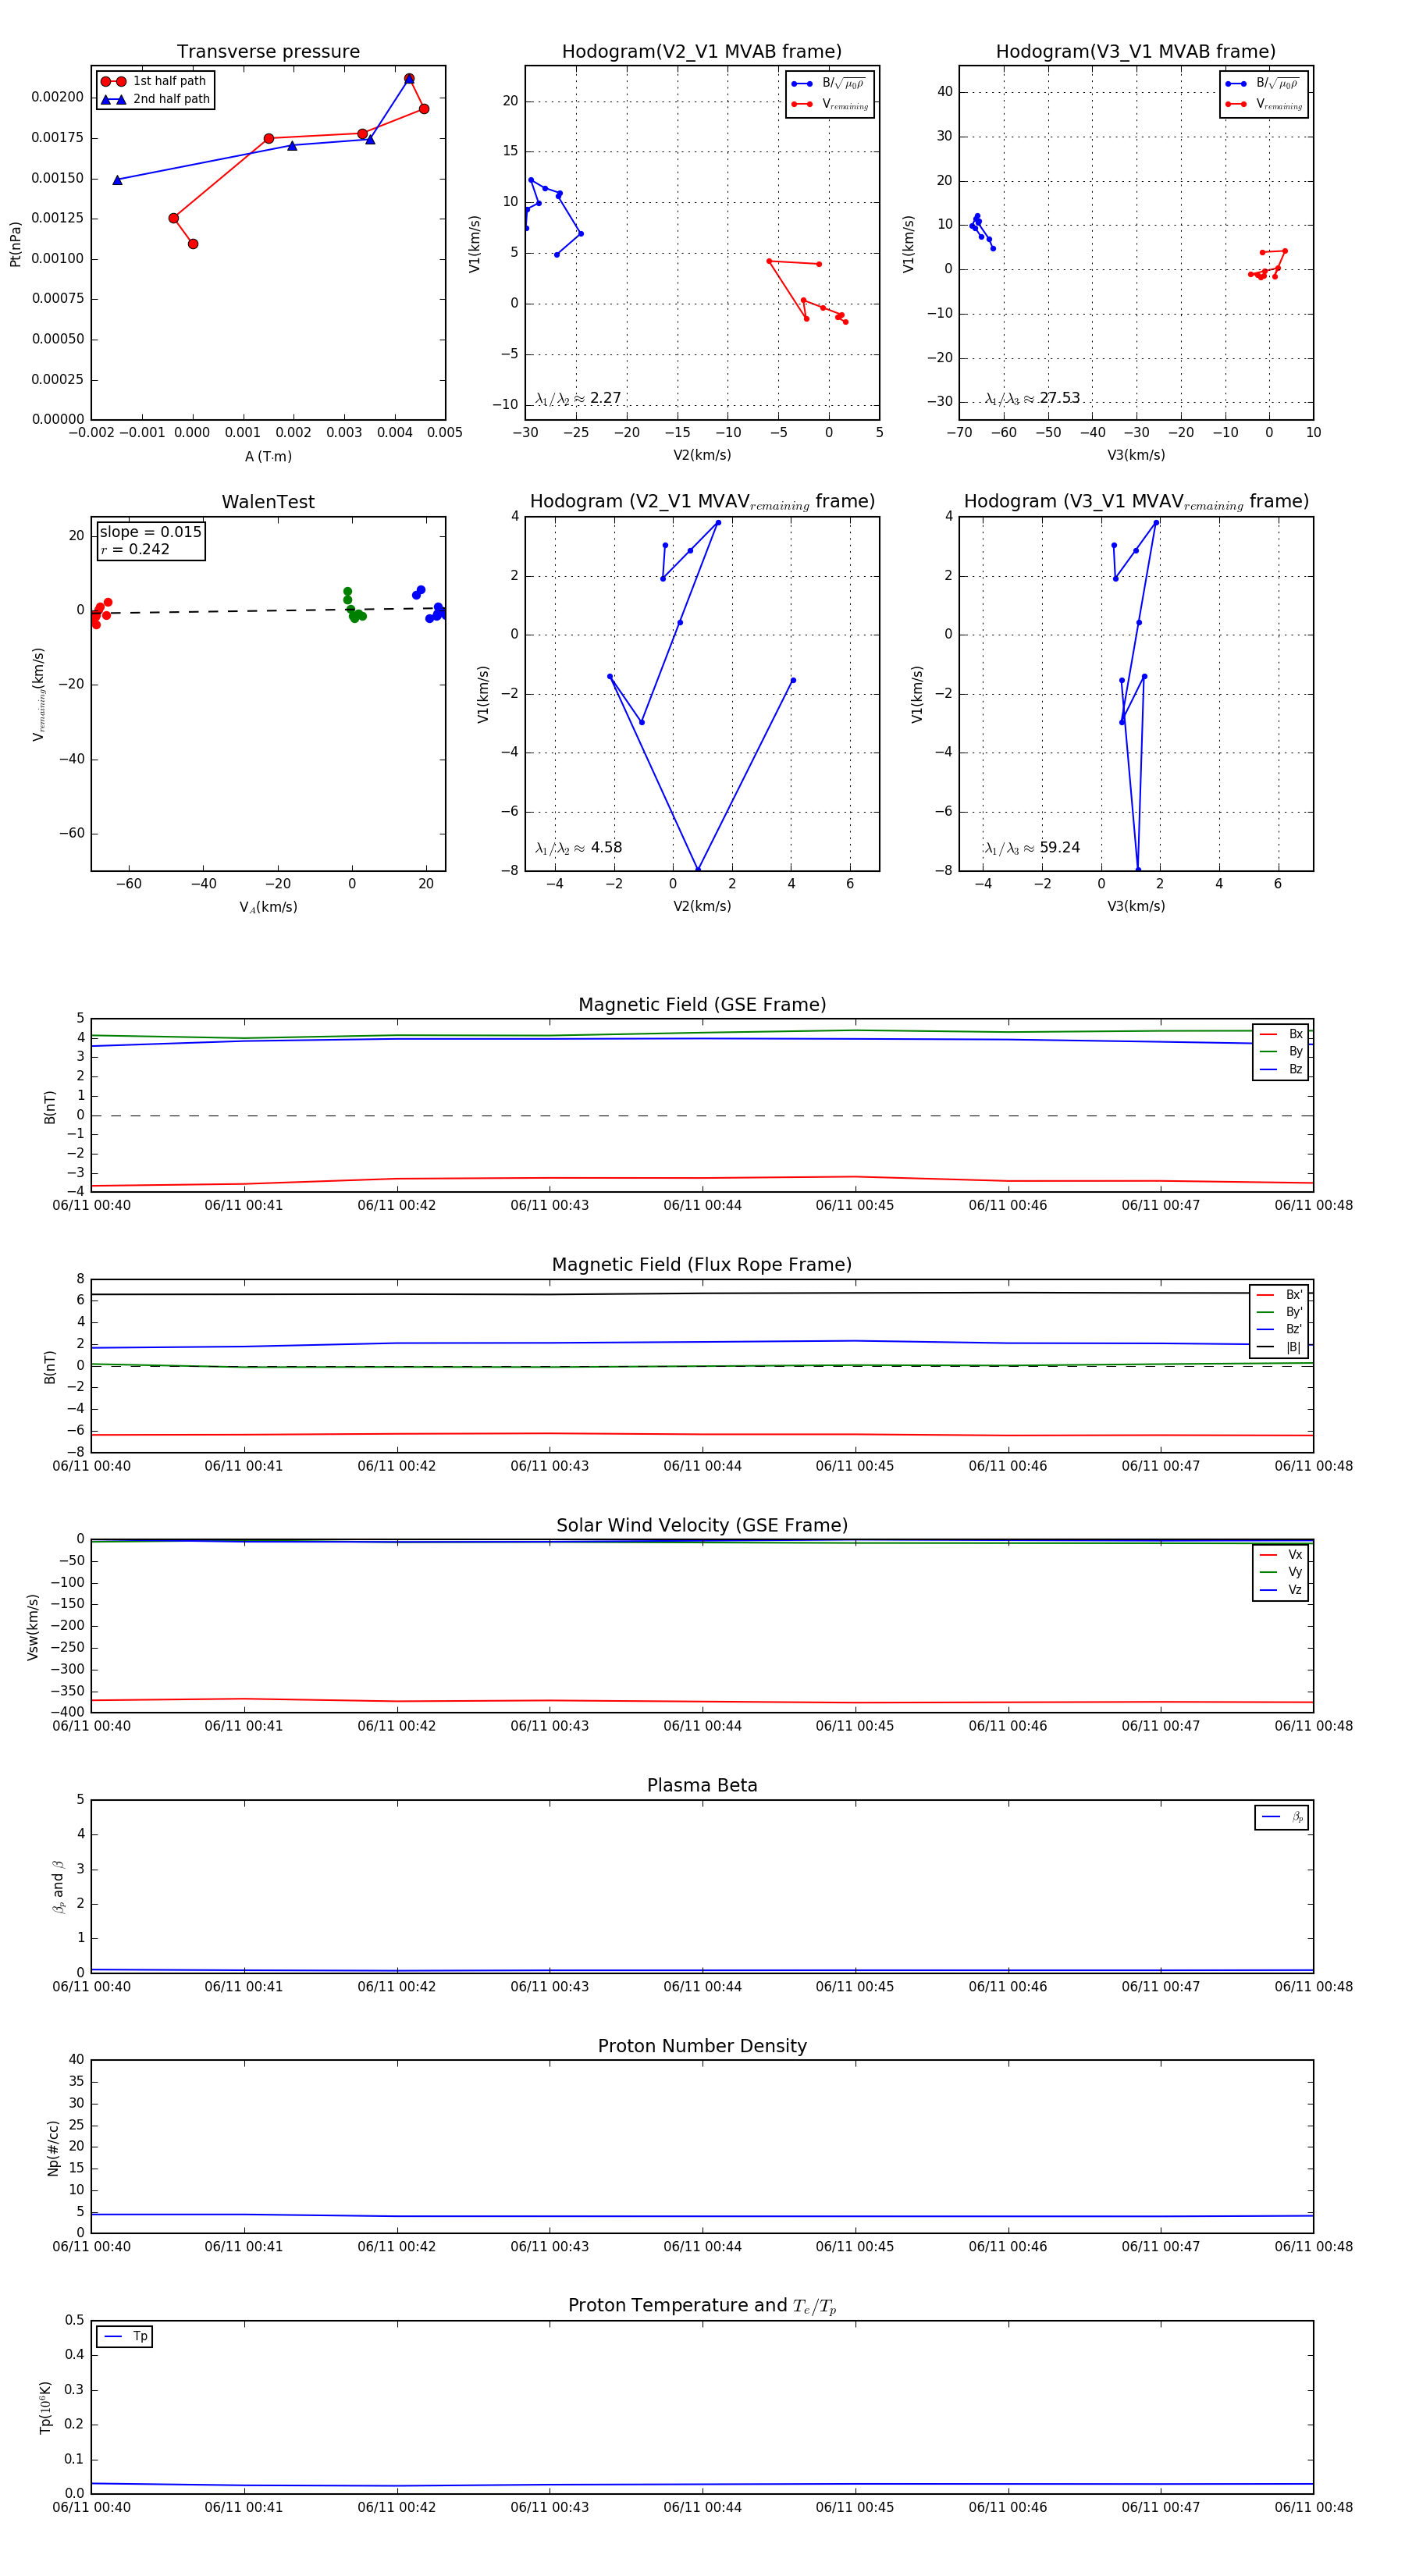Click '06/11 00:48' tick under Proton Temperature plot
The height and width of the screenshot is (2576, 1405).
click(x=1313, y=2507)
